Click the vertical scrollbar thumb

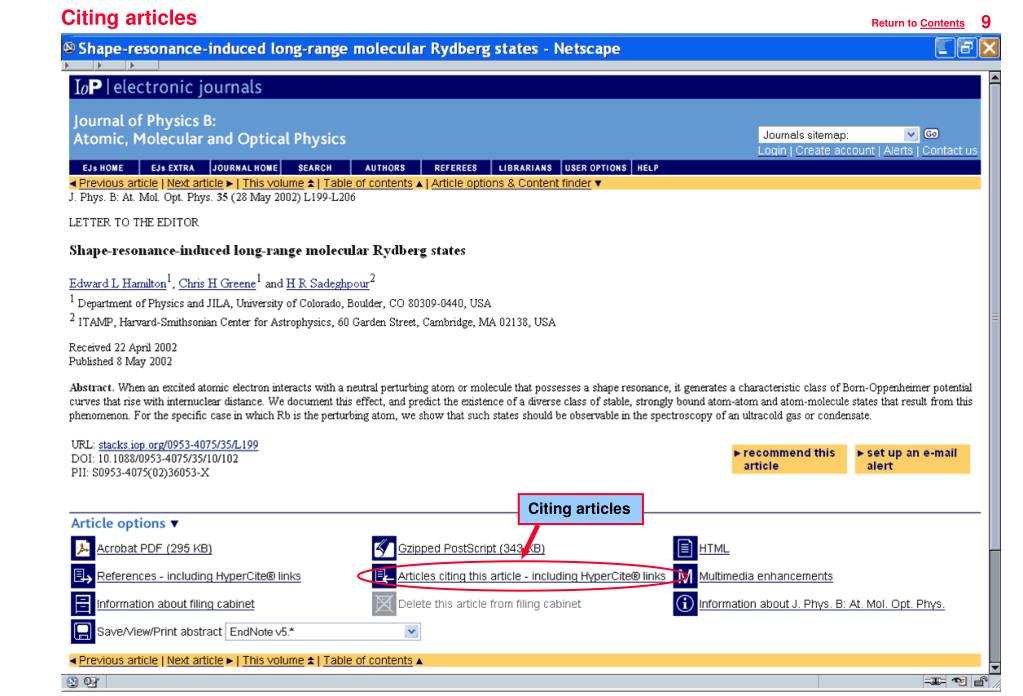pos(994,316)
